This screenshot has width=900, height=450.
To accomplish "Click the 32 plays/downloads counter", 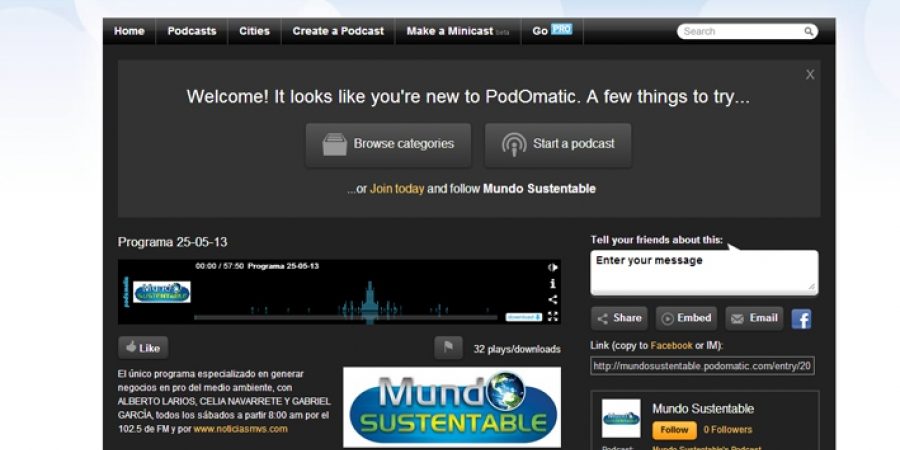I will click(517, 349).
